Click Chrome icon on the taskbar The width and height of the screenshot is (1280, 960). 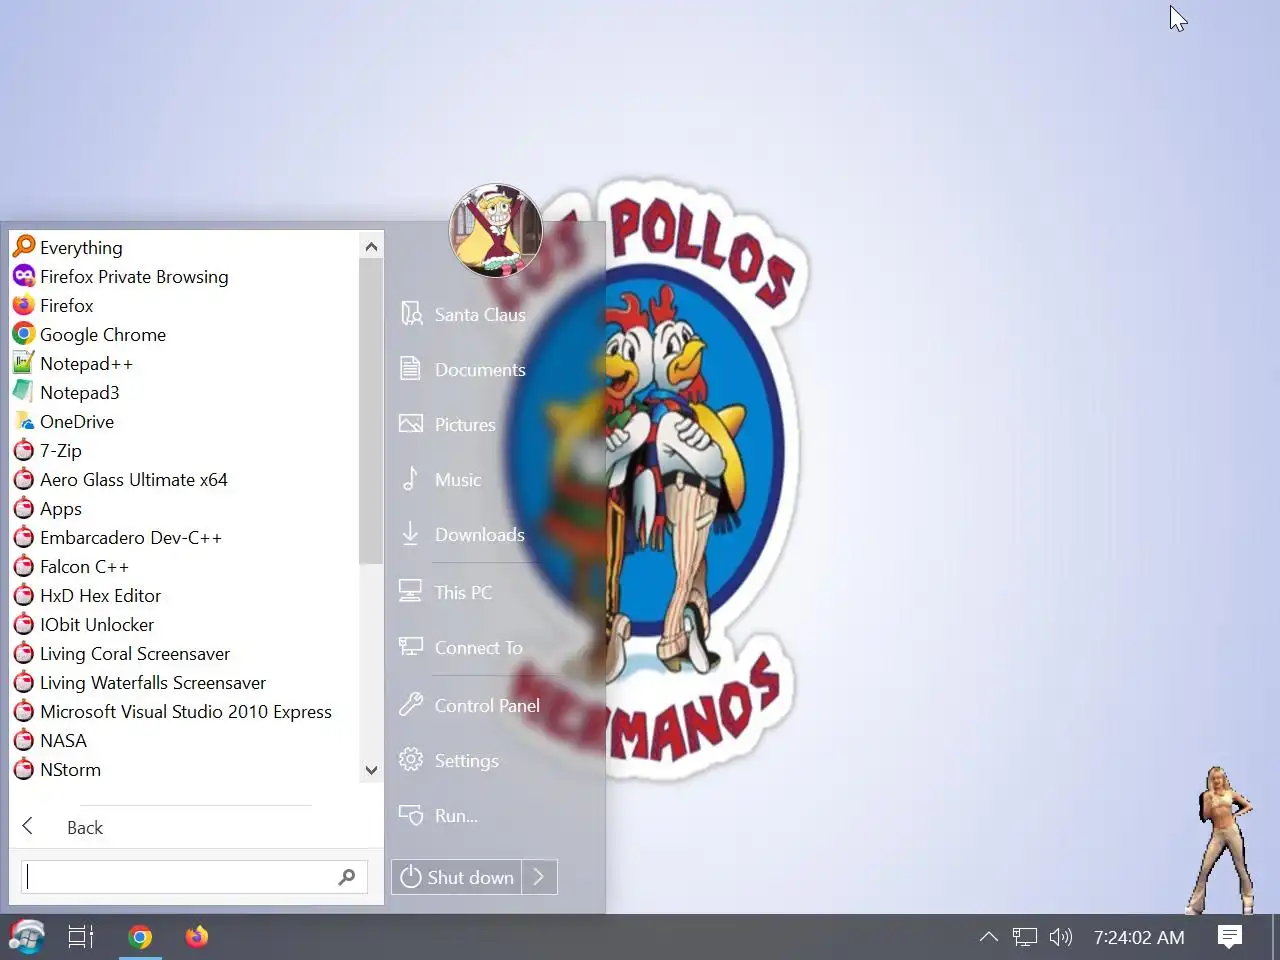[140, 937]
